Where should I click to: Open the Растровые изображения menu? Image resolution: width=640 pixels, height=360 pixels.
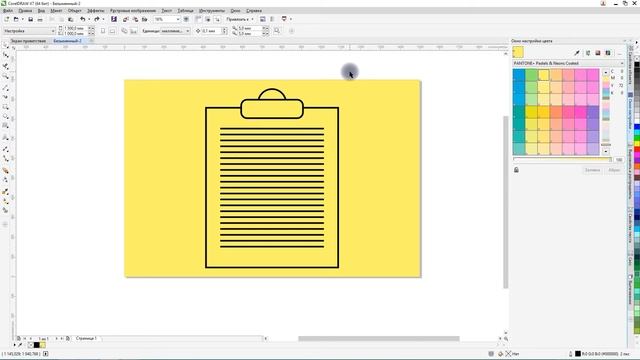tap(133, 11)
